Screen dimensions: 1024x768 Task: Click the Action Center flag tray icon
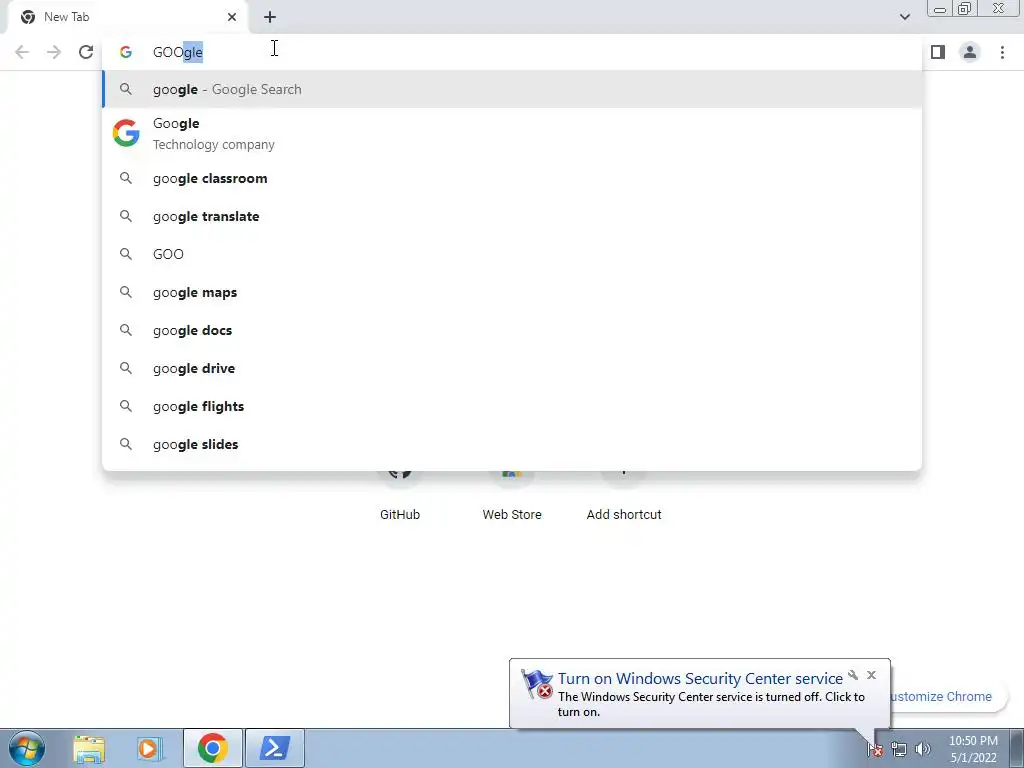coord(875,749)
